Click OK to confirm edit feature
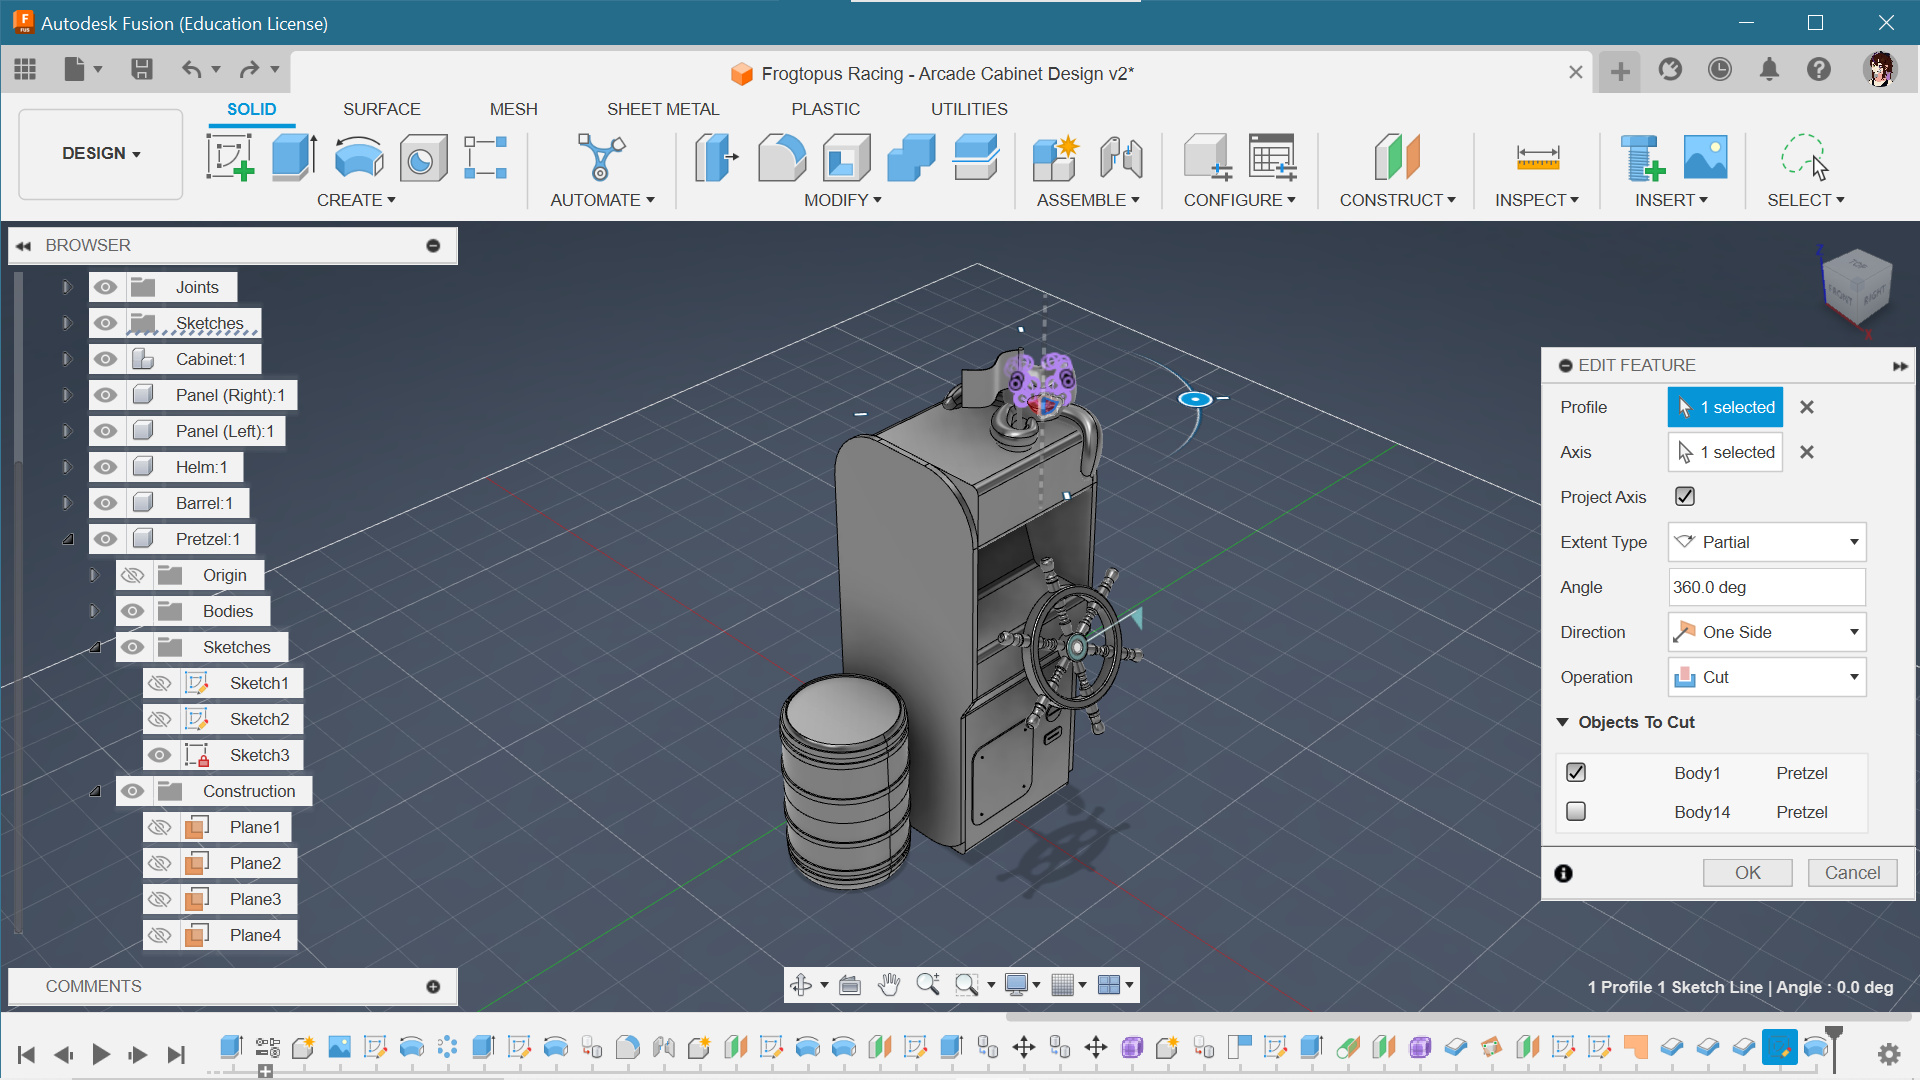The width and height of the screenshot is (1920, 1080). pos(1749,872)
